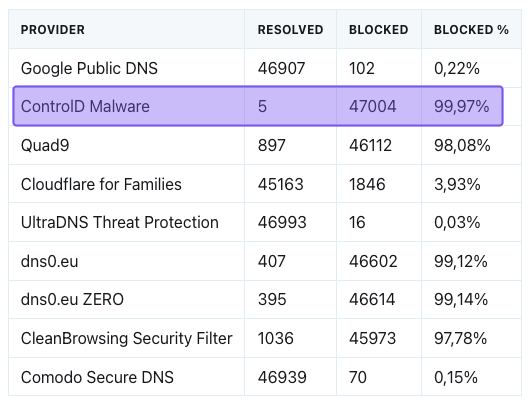
Task: Click blocked value 46112
Action: (x=370, y=146)
